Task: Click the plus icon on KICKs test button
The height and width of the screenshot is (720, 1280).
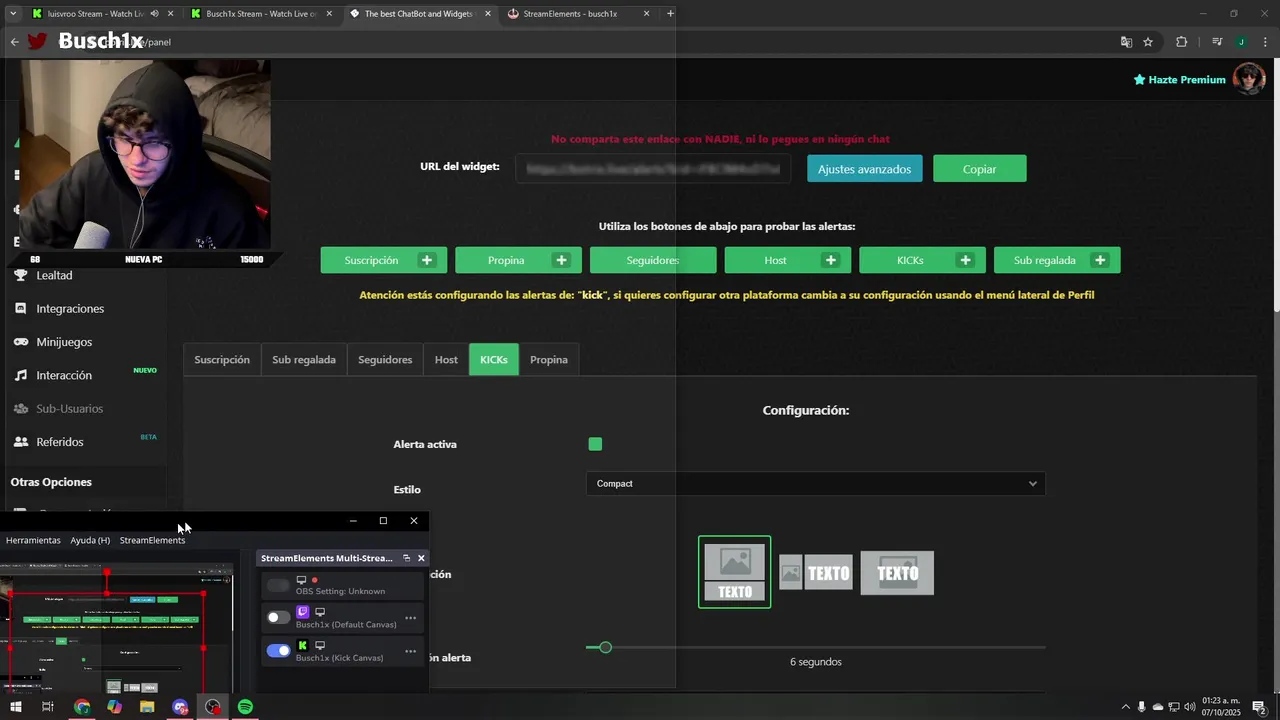Action: pyautogui.click(x=965, y=260)
